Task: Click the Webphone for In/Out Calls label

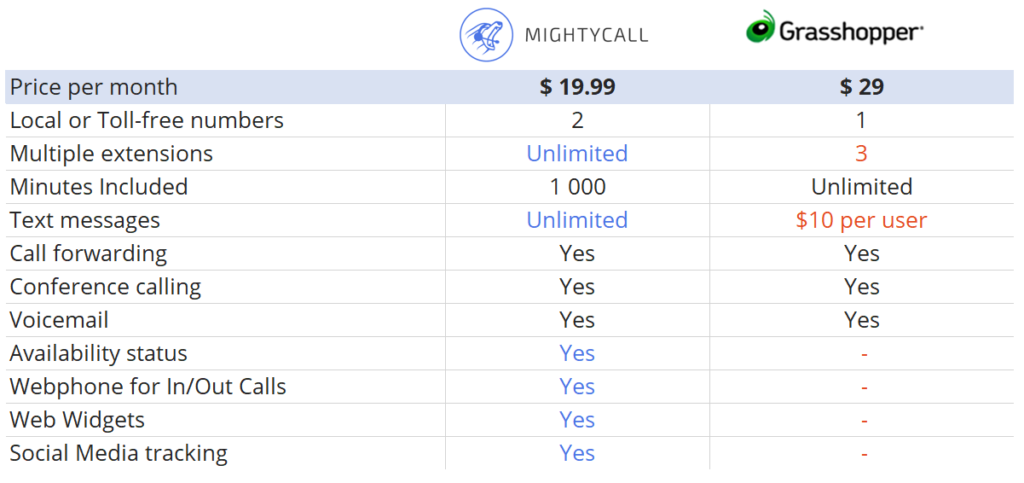Action: click(148, 386)
